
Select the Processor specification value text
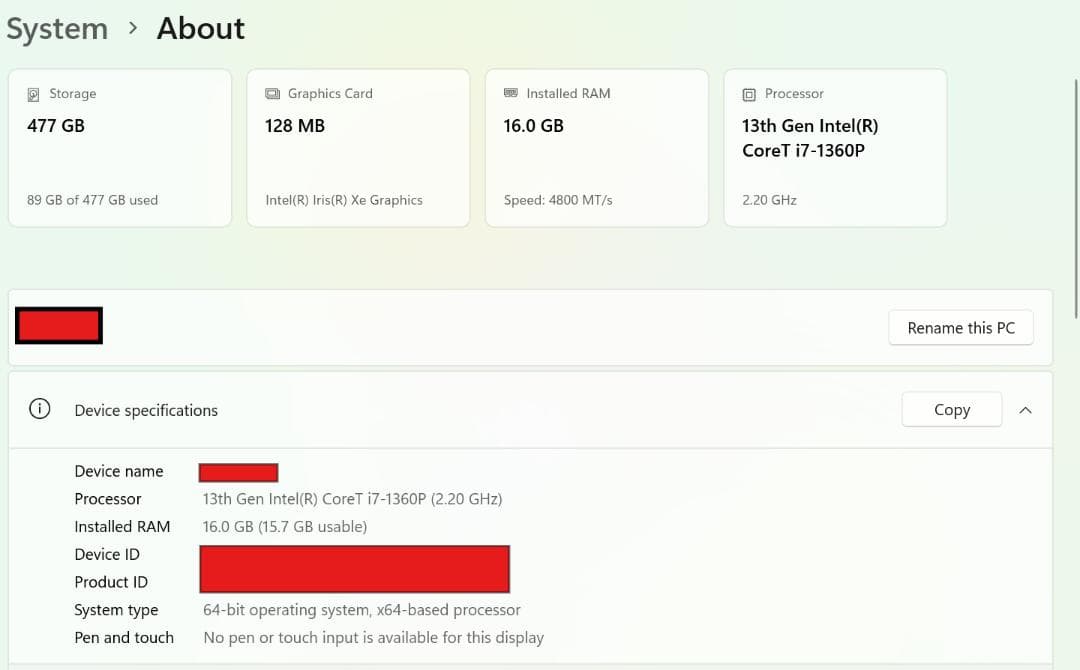pyautogui.click(x=352, y=499)
